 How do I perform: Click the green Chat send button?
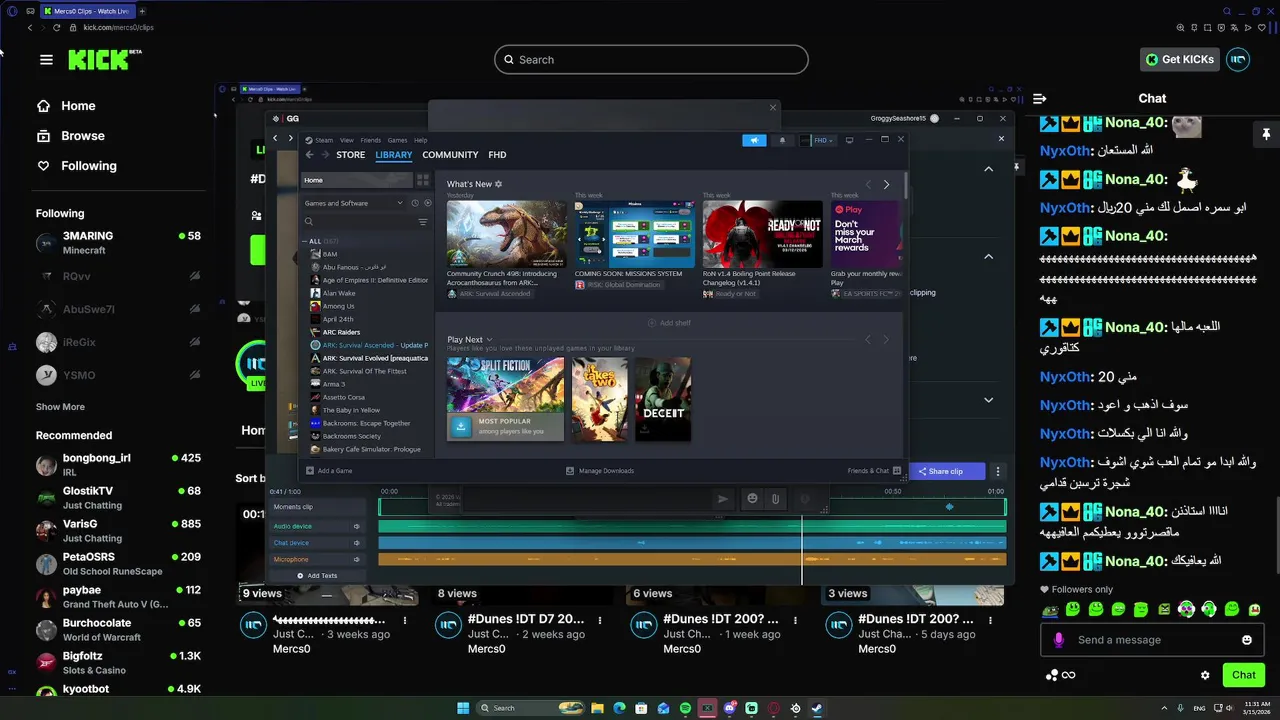click(x=1243, y=675)
